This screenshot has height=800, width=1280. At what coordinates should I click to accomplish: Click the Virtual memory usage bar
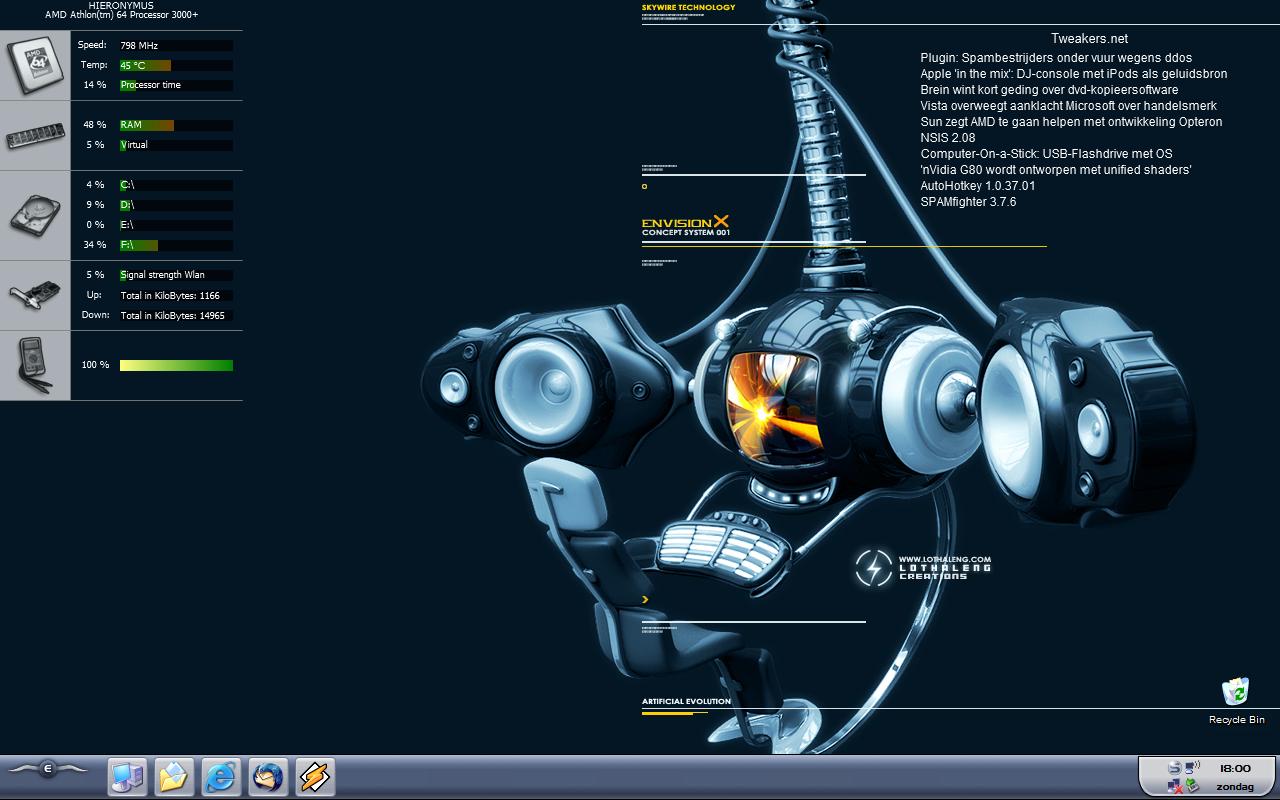coord(176,145)
